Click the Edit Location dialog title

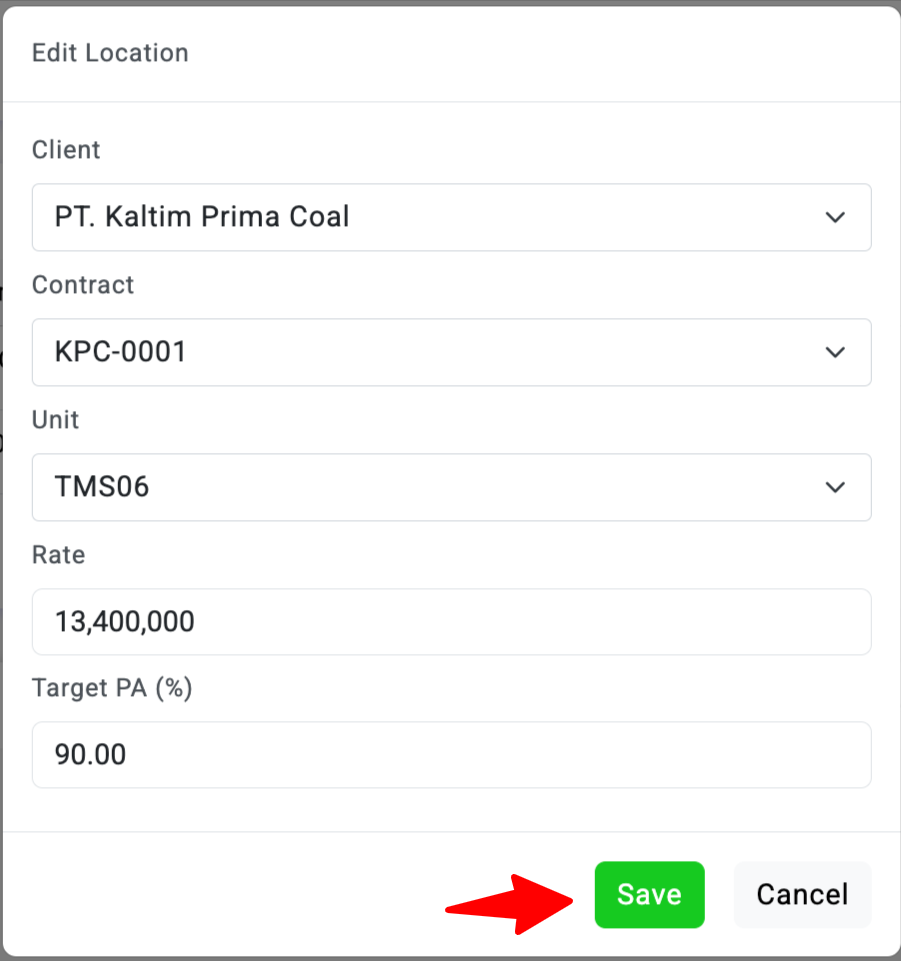[x=110, y=53]
